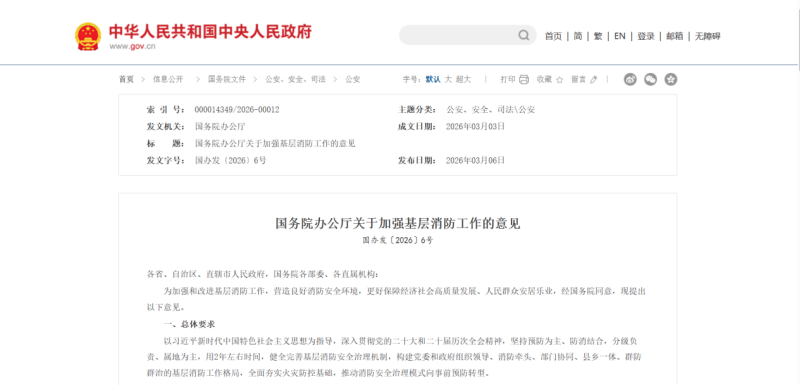Open the last 公安 breadcrumb link

[x=353, y=80]
